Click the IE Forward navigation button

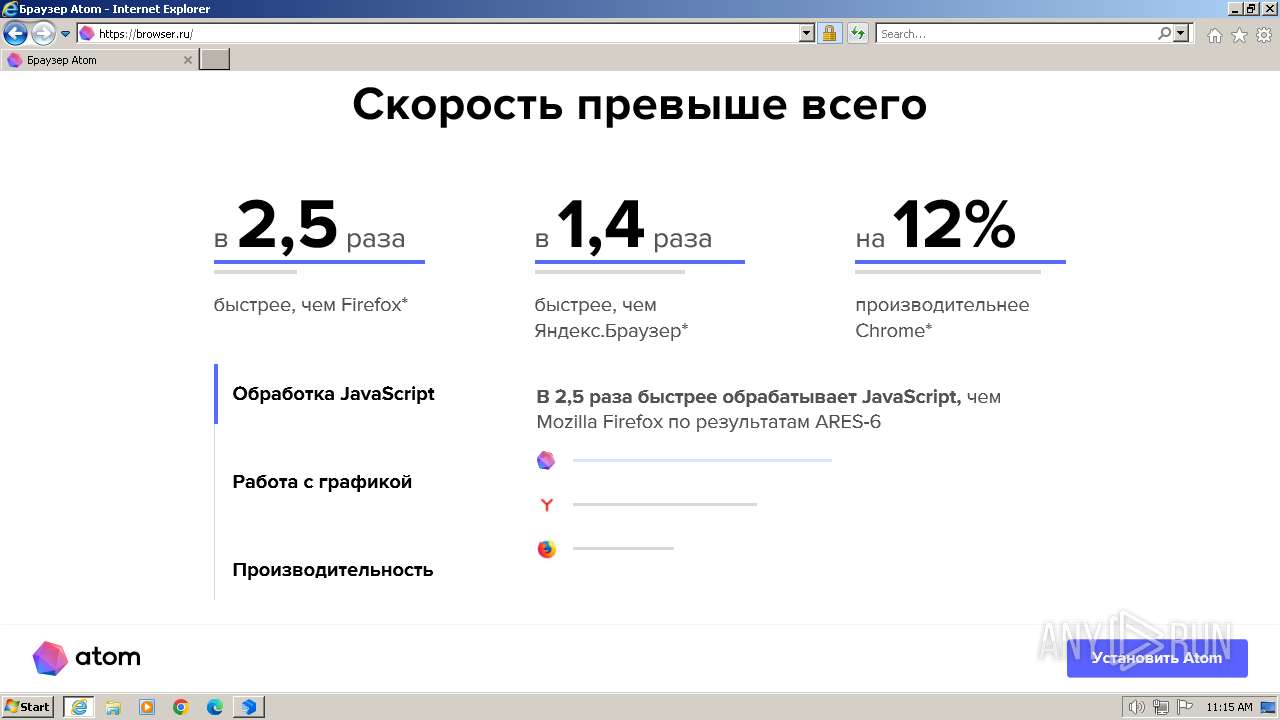point(43,34)
